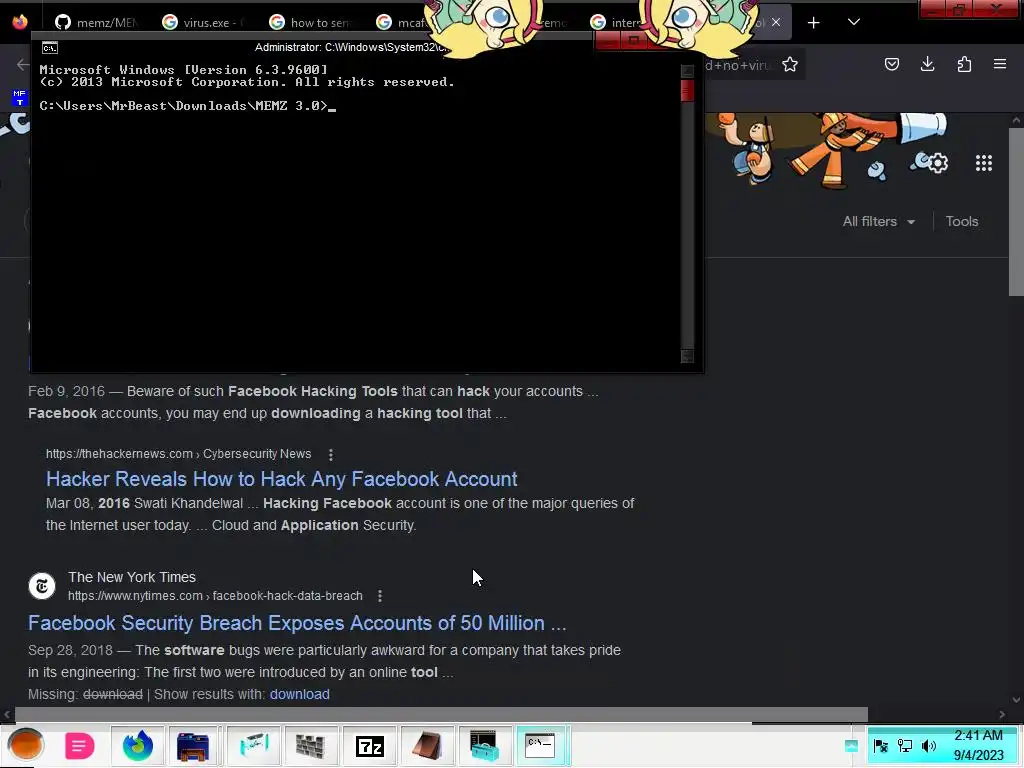Click the Action Center flag tray icon

pos(880,746)
